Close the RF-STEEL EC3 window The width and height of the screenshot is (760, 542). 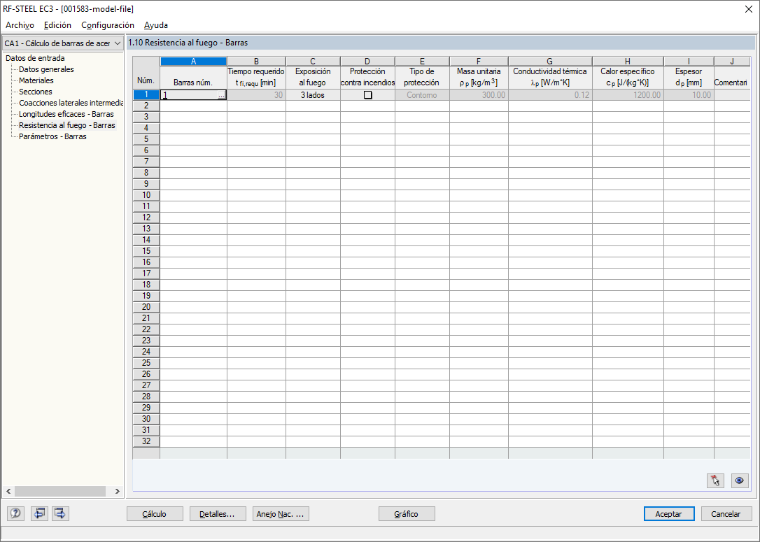click(748, 9)
